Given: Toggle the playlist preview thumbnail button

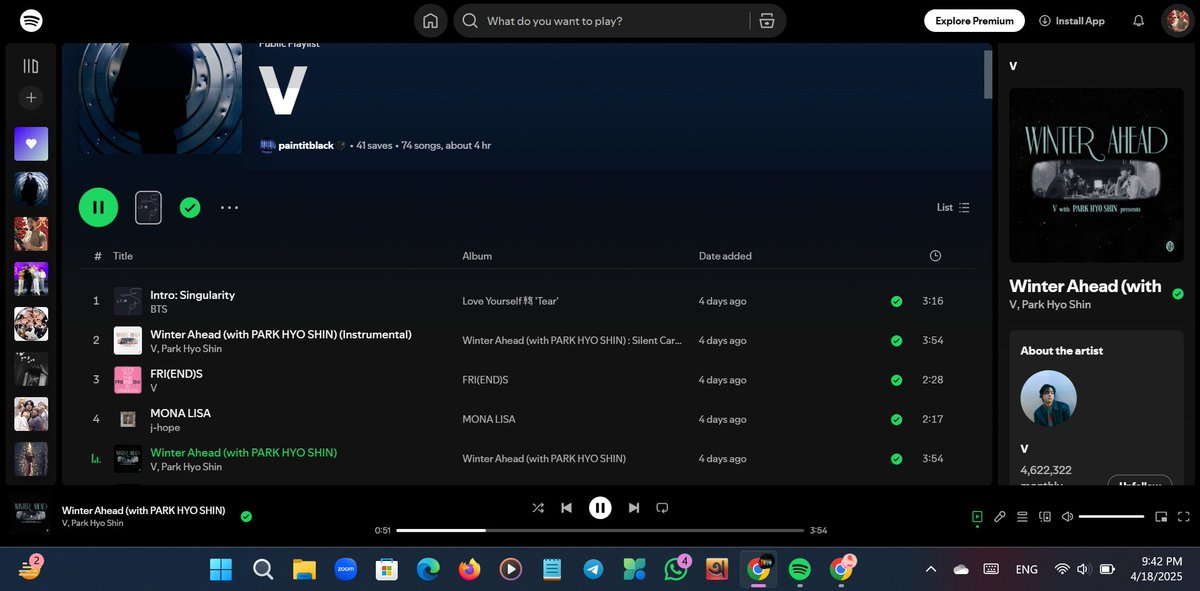Looking at the screenshot, I should [148, 207].
